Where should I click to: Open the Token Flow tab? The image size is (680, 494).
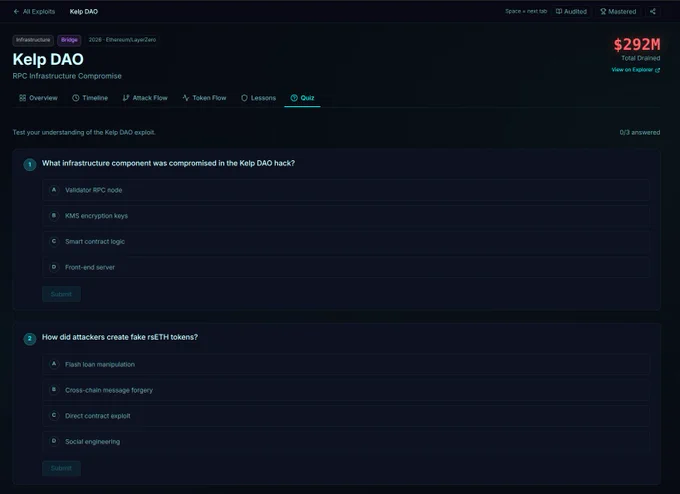tap(204, 98)
